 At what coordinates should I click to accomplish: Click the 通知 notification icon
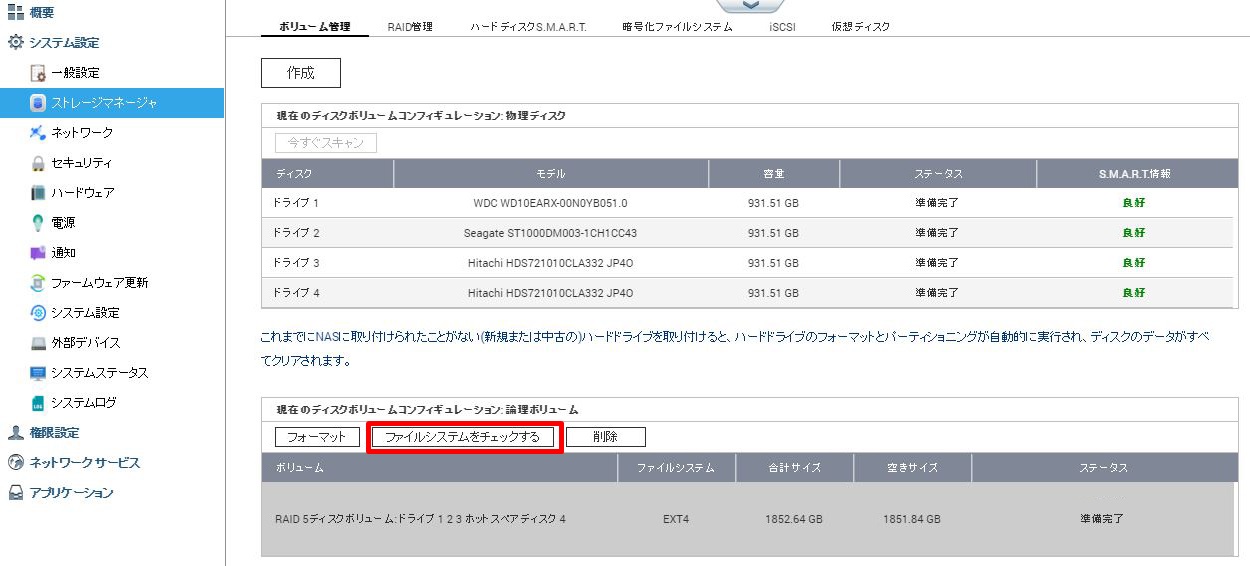[x=38, y=253]
